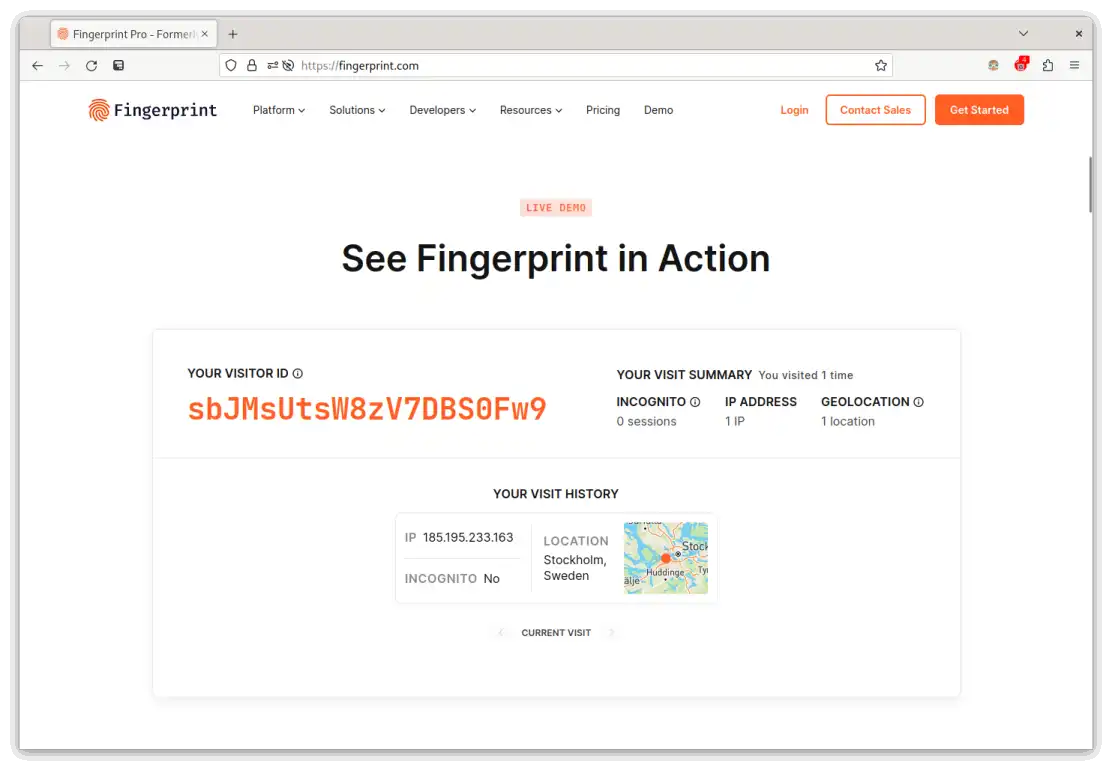Viewport: 1112px width, 771px height.
Task: Open the extensions puzzle icon
Action: pyautogui.click(x=1047, y=65)
